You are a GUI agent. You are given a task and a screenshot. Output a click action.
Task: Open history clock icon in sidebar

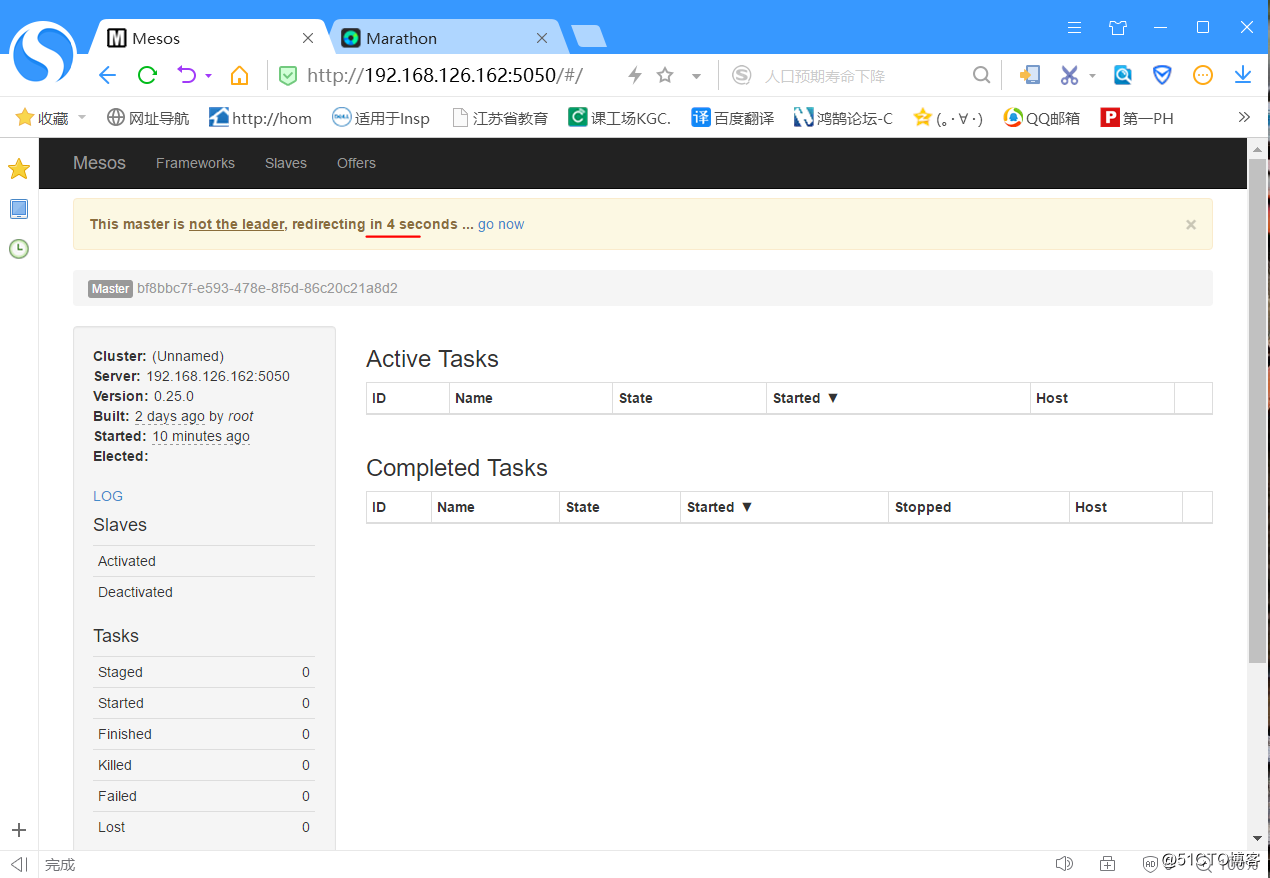19,249
